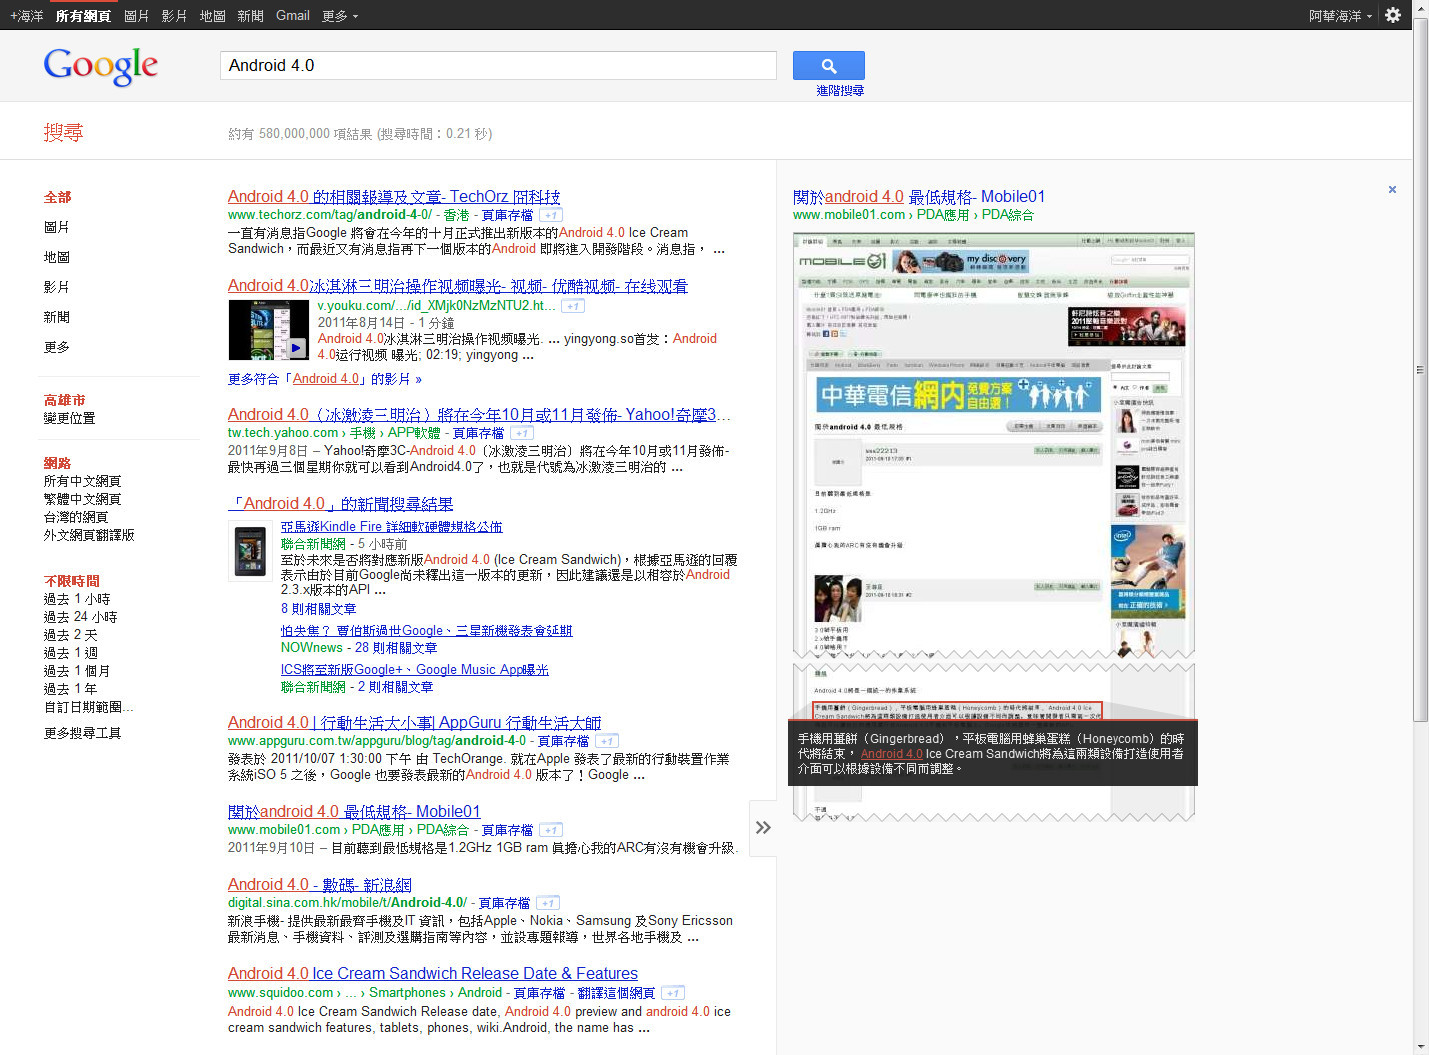Open Gmail from the top bar
Viewport: 1429px width, 1055px height.
pyautogui.click(x=293, y=15)
